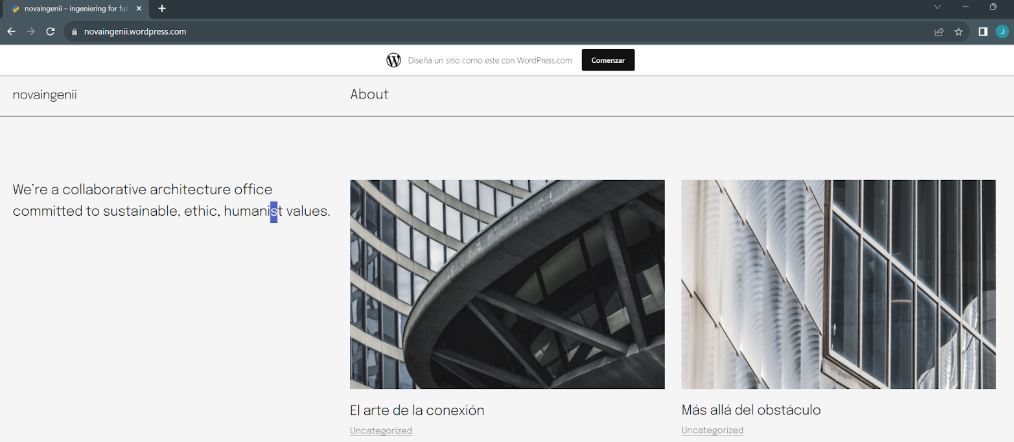This screenshot has width=1014, height=442.
Task: Select the novaingenii browser tab
Action: pyautogui.click(x=70, y=8)
